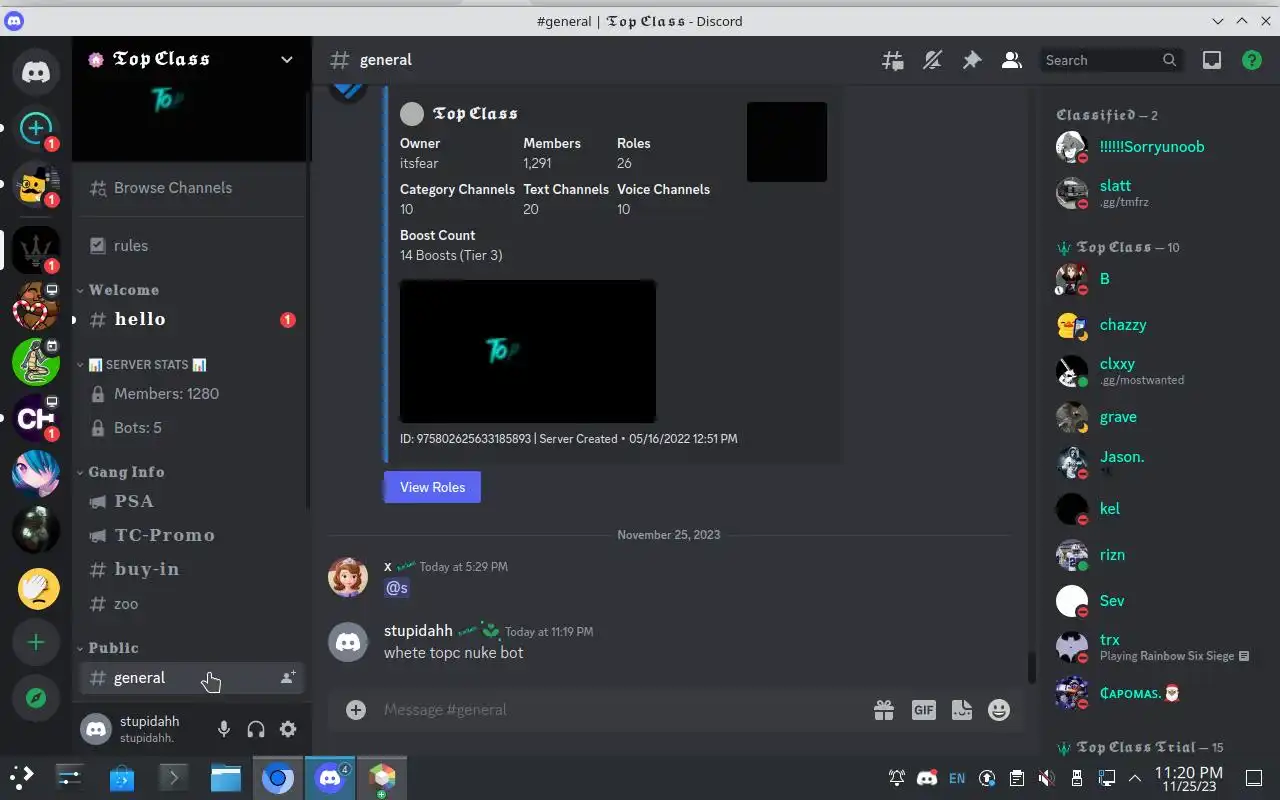Viewport: 1280px width, 800px height.
Task: Enlarge the Top Class banner image in embed
Action: point(528,351)
